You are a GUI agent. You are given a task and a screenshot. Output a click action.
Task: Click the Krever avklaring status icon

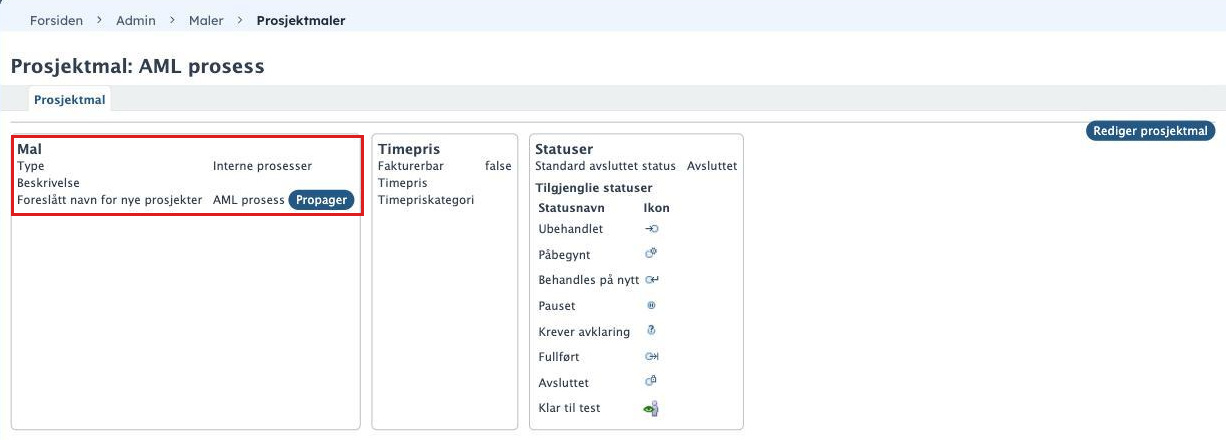click(651, 330)
